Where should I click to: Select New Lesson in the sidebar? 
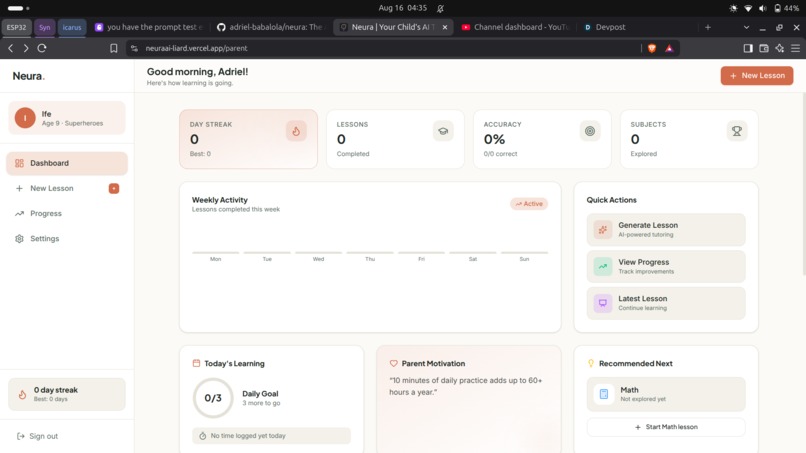pyautogui.click(x=67, y=188)
